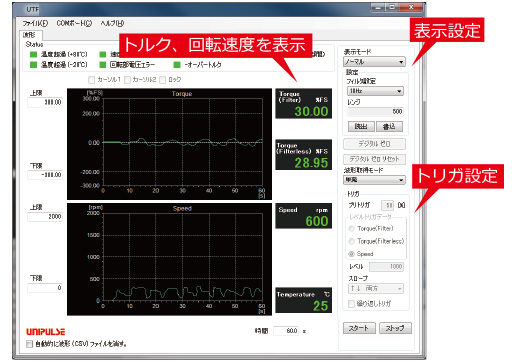Select Torque(Filter) level trigger radio
Image resolution: width=512 pixels, height=362 pixels.
click(x=351, y=228)
